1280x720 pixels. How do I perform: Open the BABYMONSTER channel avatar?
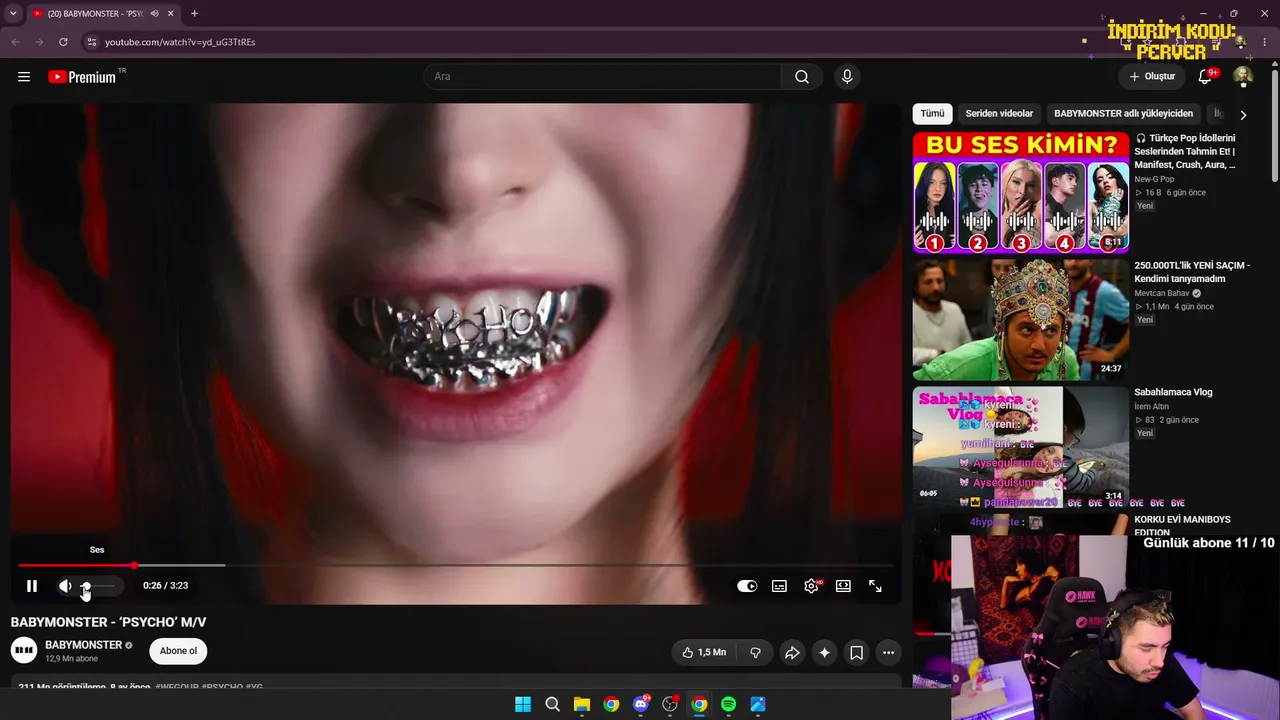point(24,651)
